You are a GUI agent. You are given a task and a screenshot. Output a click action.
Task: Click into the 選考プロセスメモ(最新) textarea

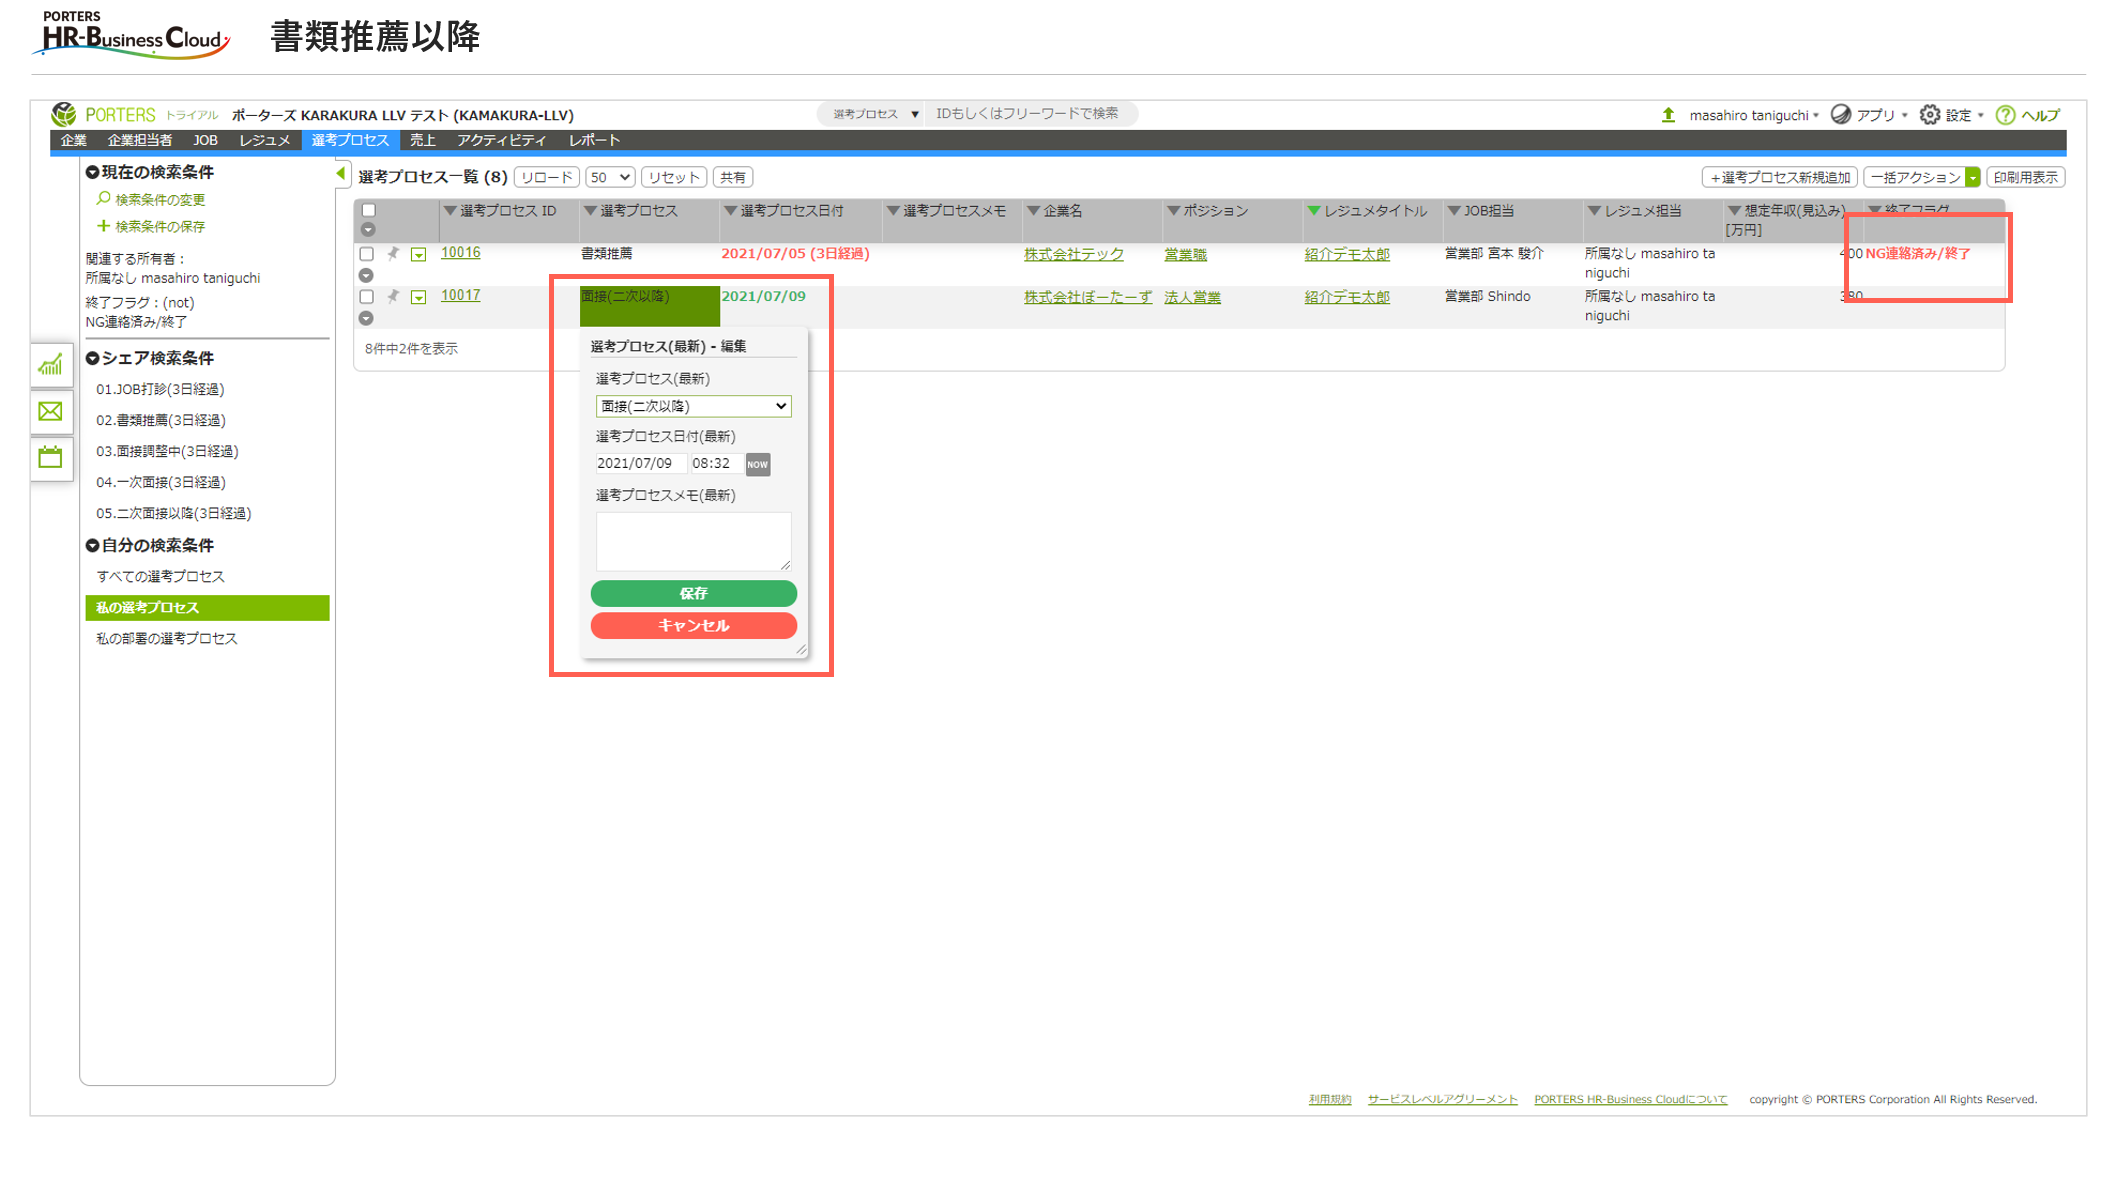click(693, 541)
